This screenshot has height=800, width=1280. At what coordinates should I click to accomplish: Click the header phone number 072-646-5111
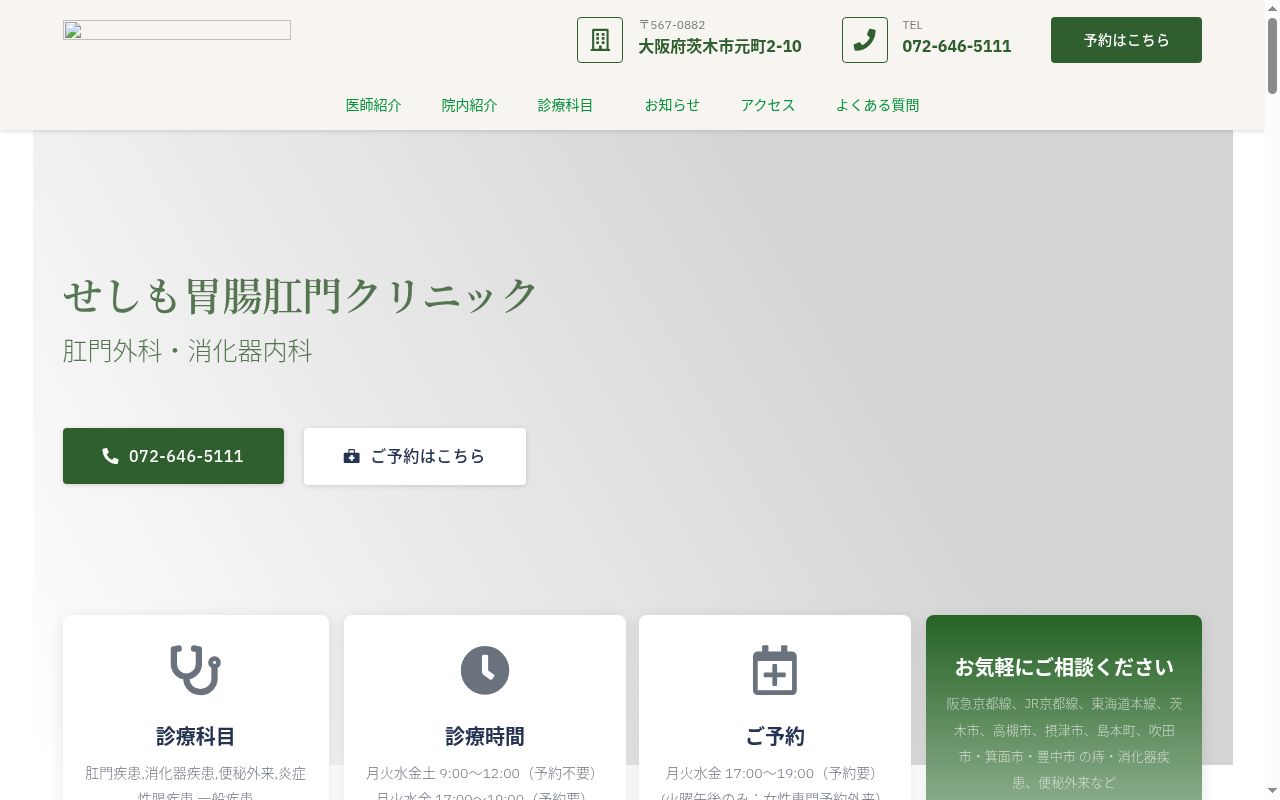point(957,46)
